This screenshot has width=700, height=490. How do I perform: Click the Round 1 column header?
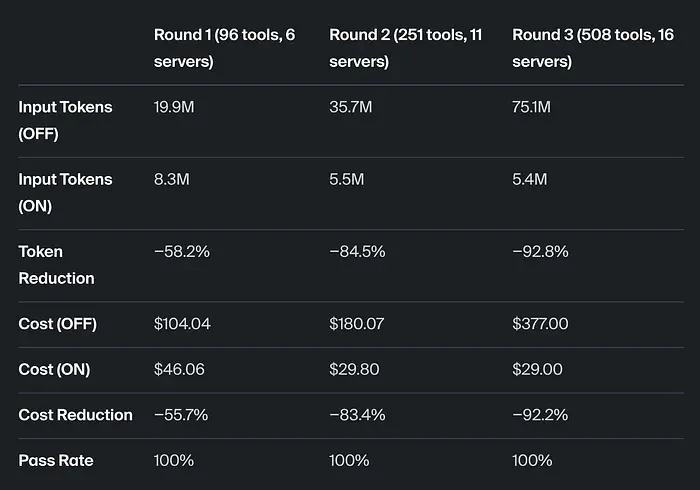[225, 48]
